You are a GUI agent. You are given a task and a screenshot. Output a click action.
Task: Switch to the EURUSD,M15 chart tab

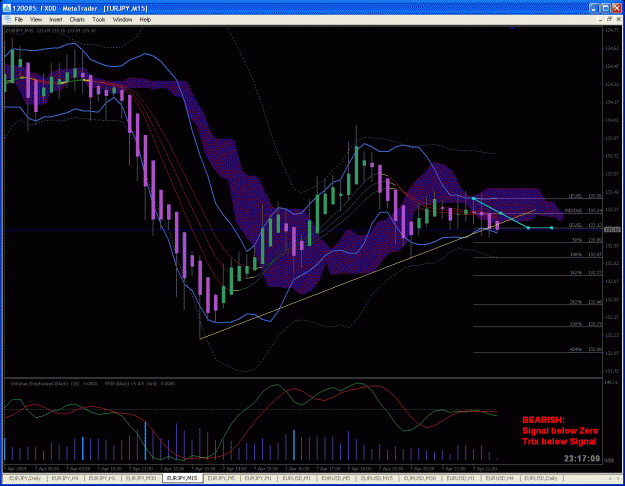[377, 478]
